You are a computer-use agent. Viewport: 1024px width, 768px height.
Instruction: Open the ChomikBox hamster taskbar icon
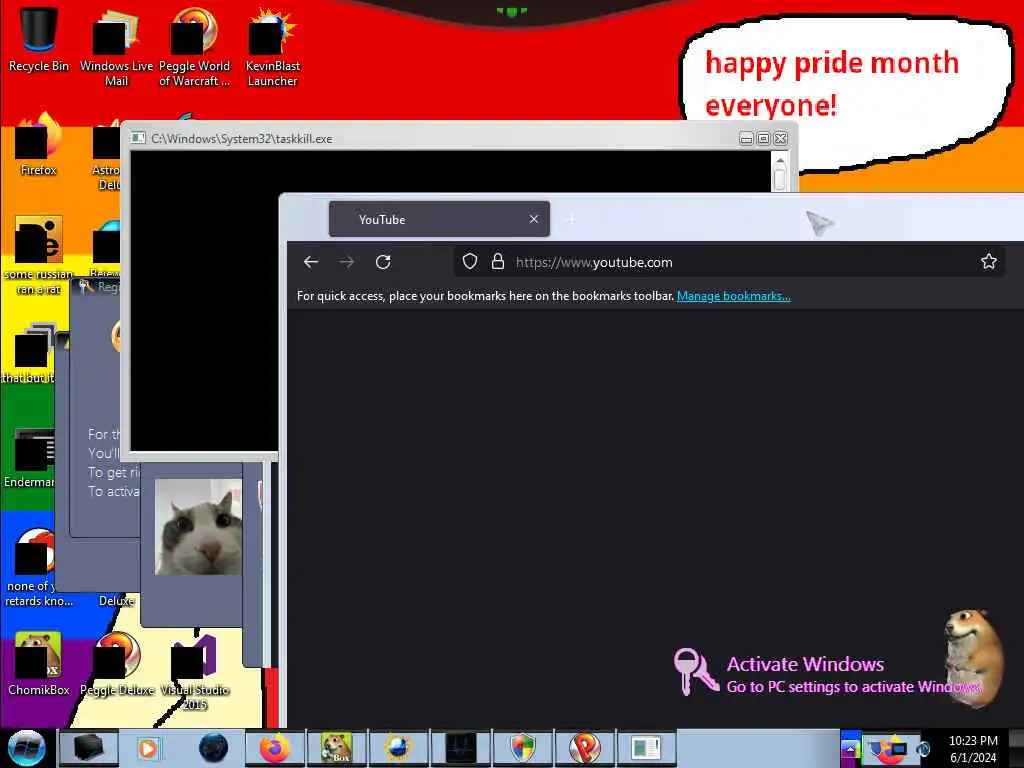pos(336,748)
